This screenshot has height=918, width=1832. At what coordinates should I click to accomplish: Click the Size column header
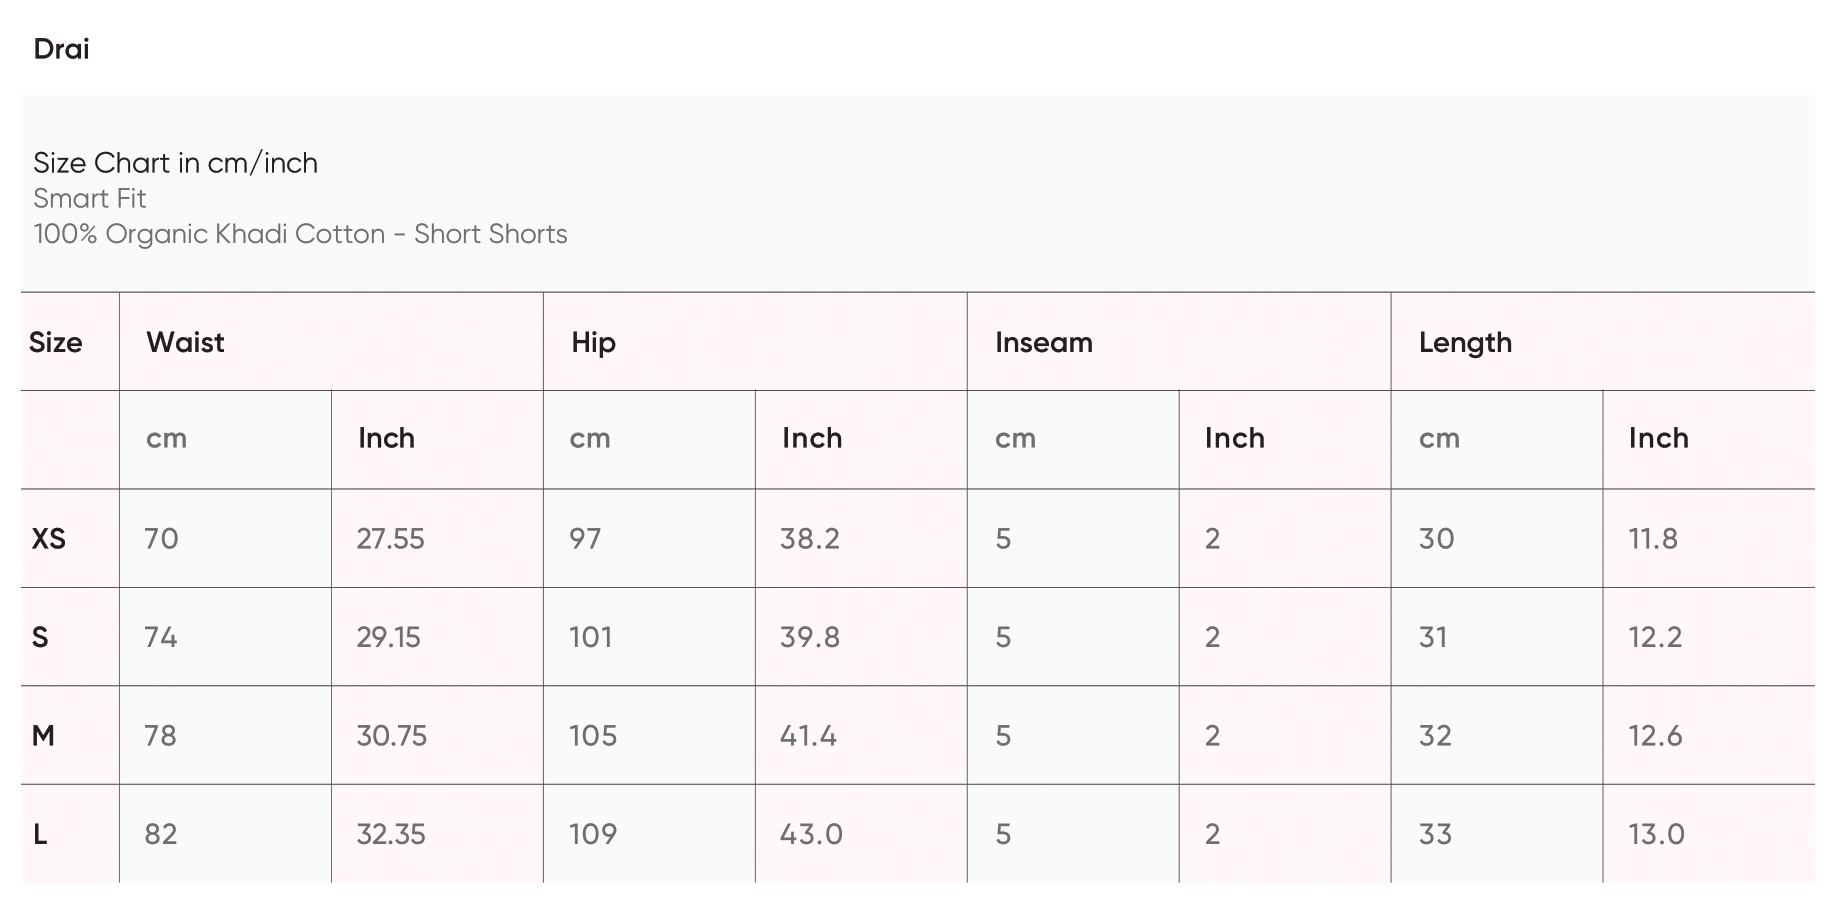56,342
